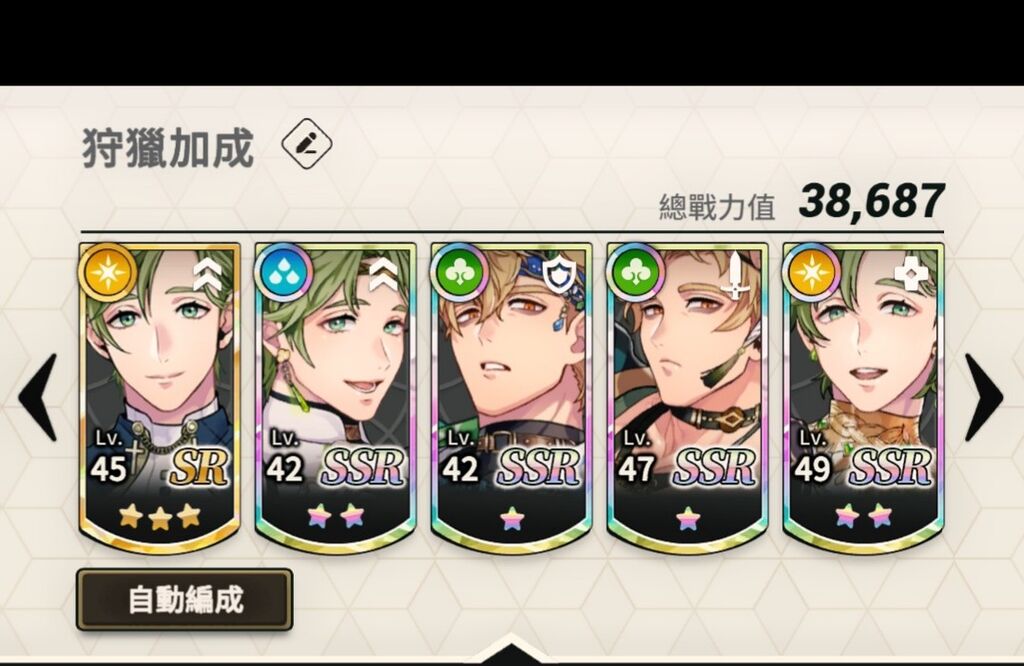Select the Lv. 47 SSR character card
This screenshot has height=666, width=1024.
point(687,398)
